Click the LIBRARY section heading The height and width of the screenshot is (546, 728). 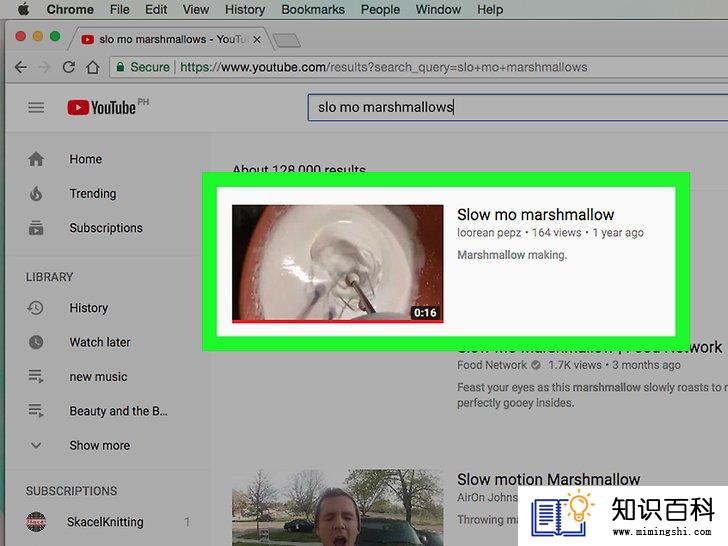(x=49, y=277)
